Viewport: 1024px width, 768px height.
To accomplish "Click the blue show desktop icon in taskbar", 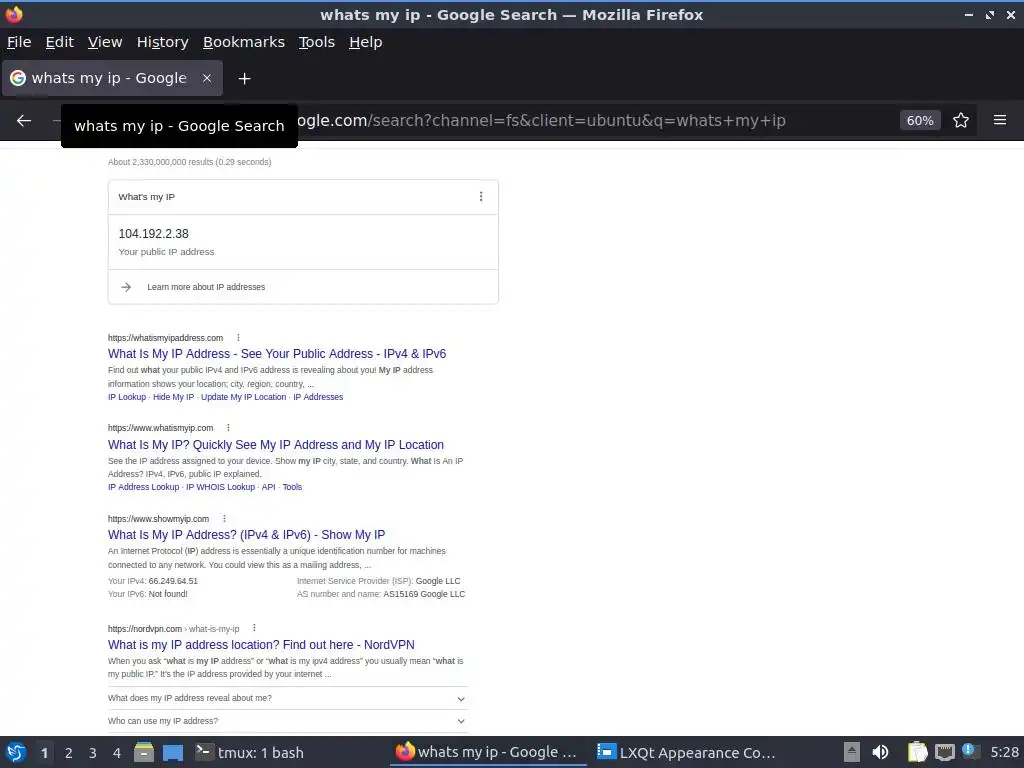I will tap(172, 753).
